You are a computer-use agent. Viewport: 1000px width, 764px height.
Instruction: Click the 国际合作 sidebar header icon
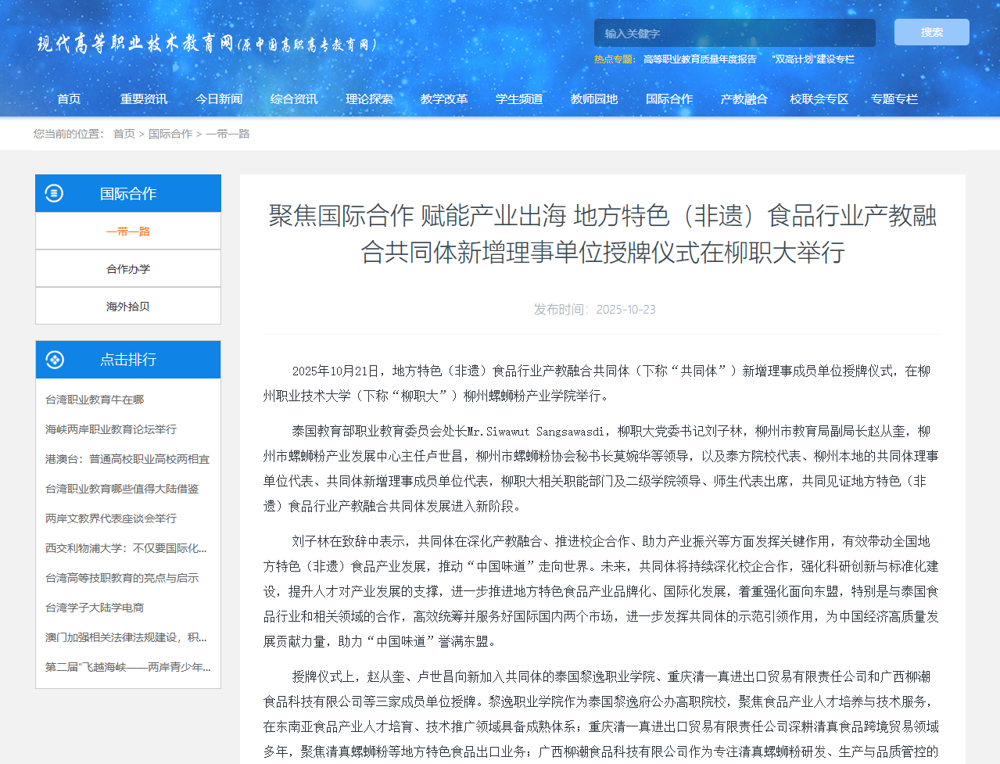click(55, 193)
